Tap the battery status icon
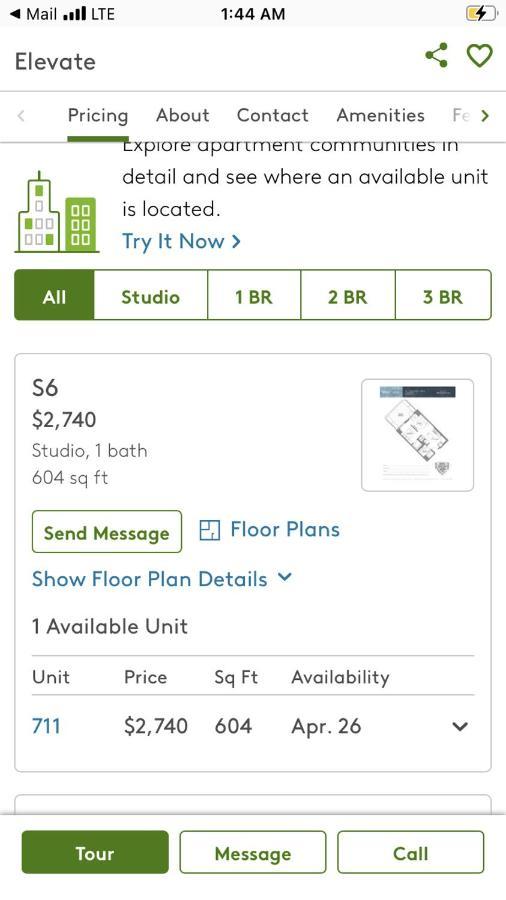 click(481, 13)
